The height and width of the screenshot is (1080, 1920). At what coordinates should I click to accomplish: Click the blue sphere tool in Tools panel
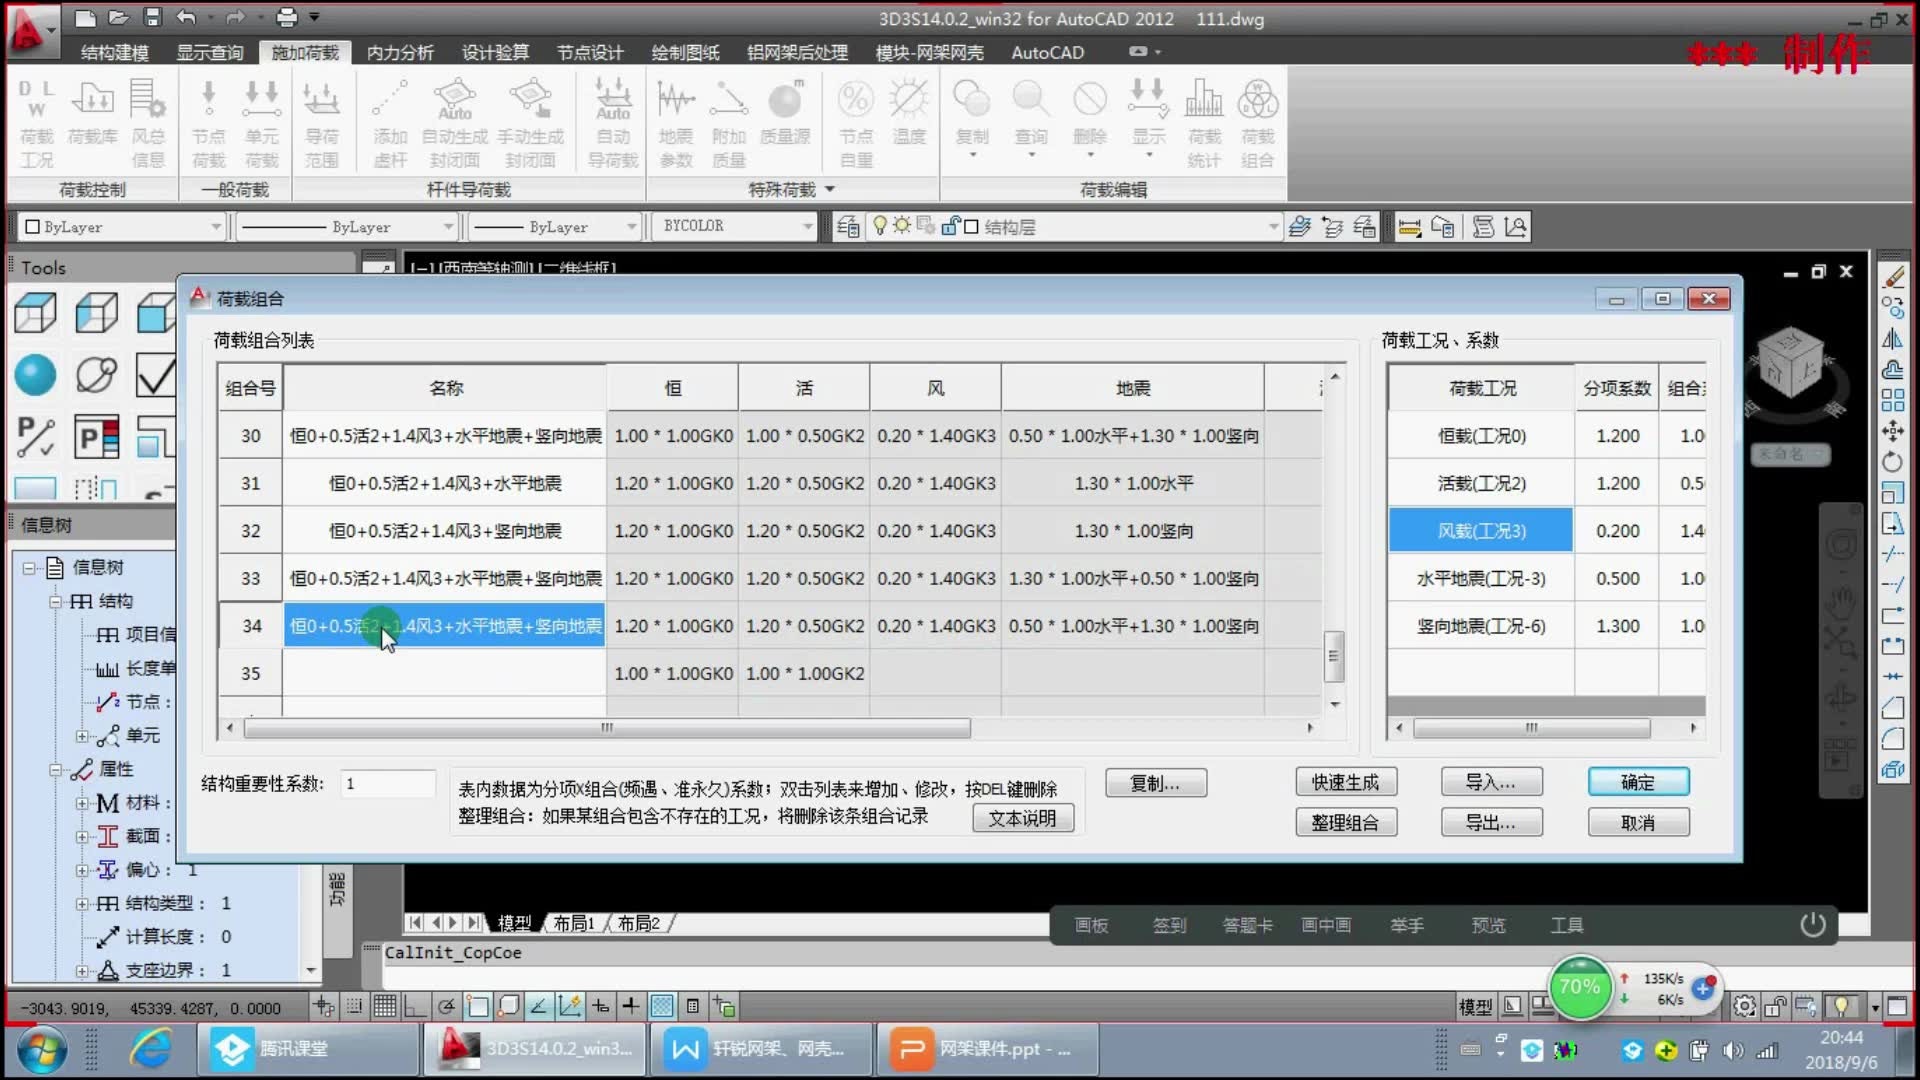coord(35,375)
